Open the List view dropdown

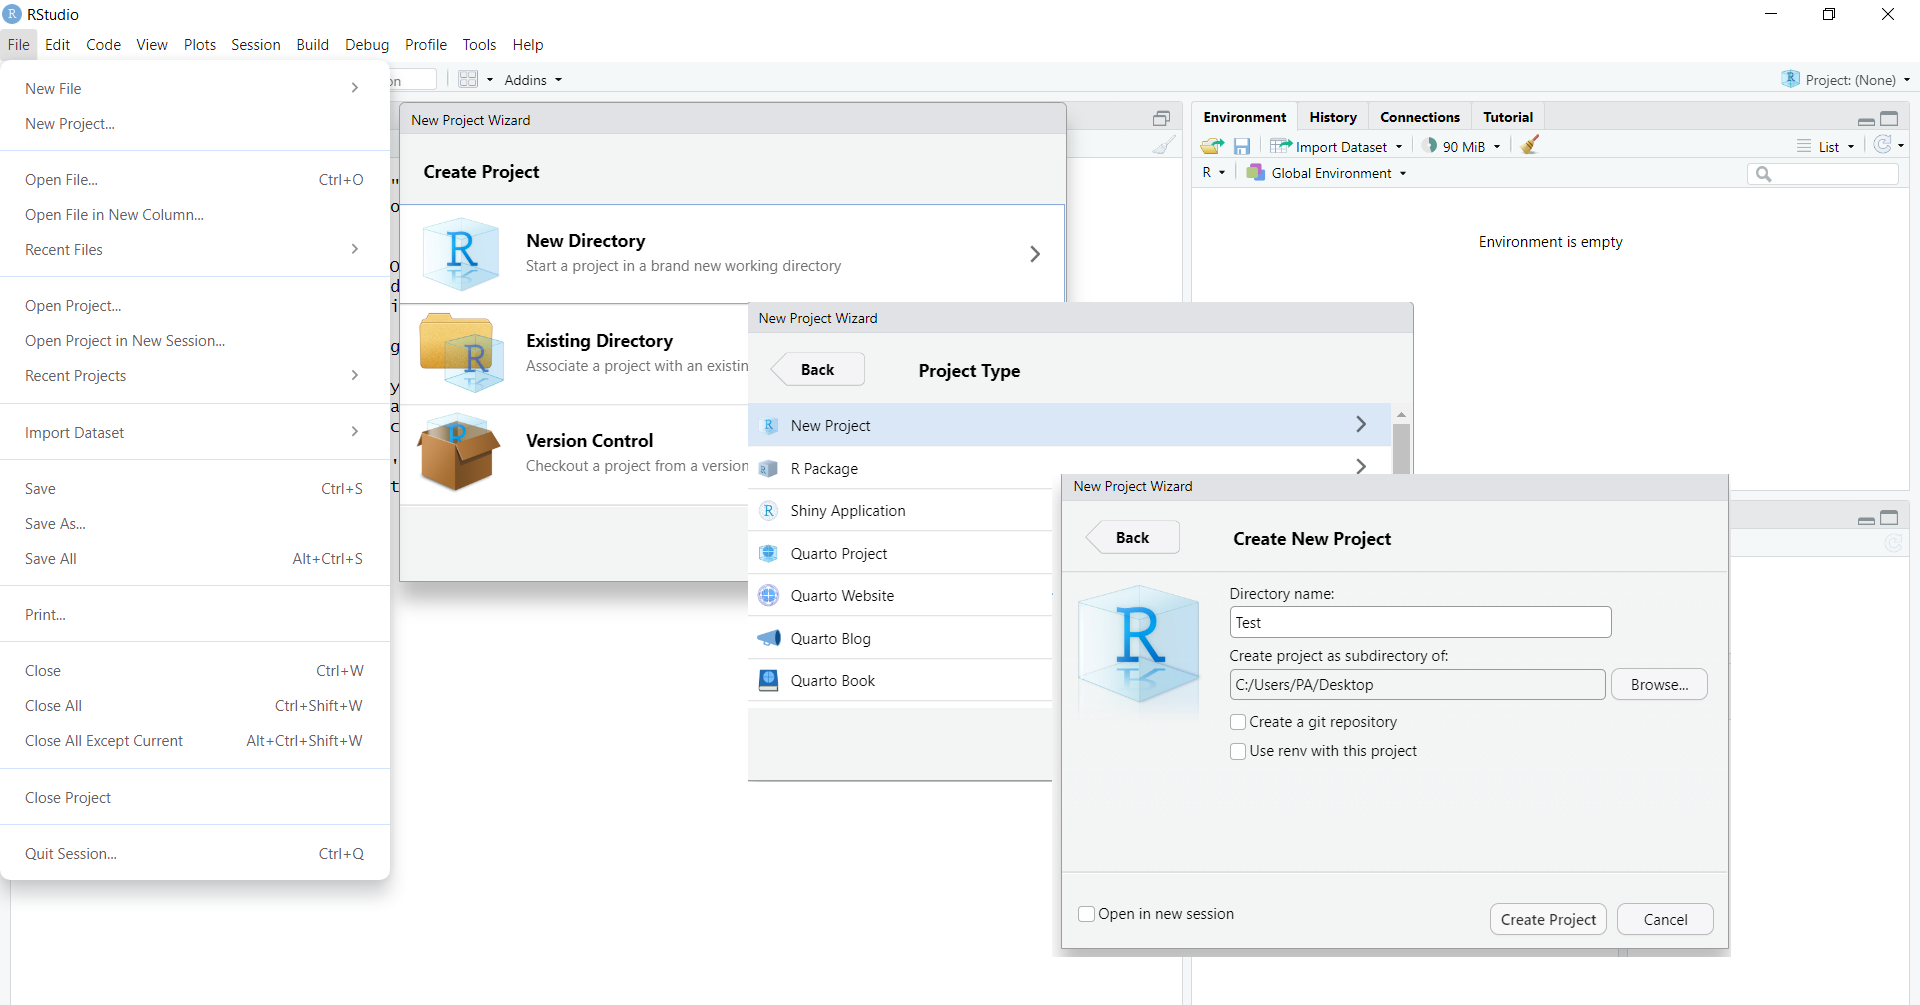(1826, 146)
